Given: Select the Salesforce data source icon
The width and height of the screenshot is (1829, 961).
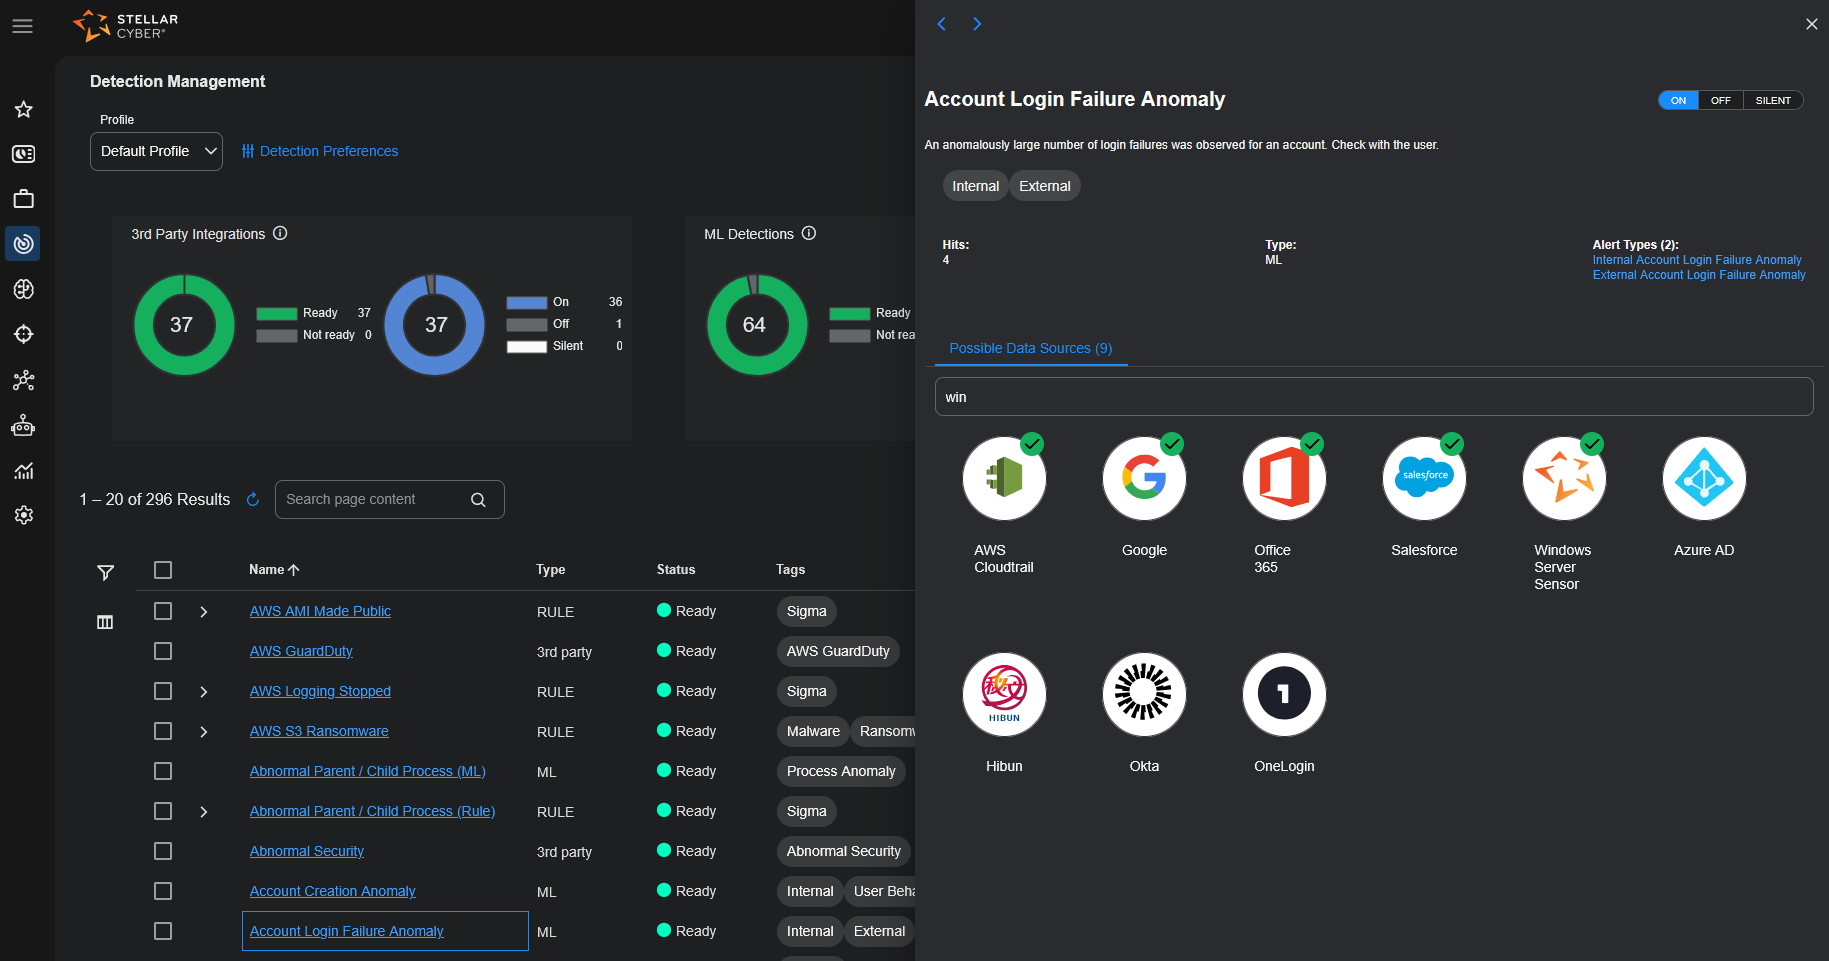Looking at the screenshot, I should pos(1424,479).
